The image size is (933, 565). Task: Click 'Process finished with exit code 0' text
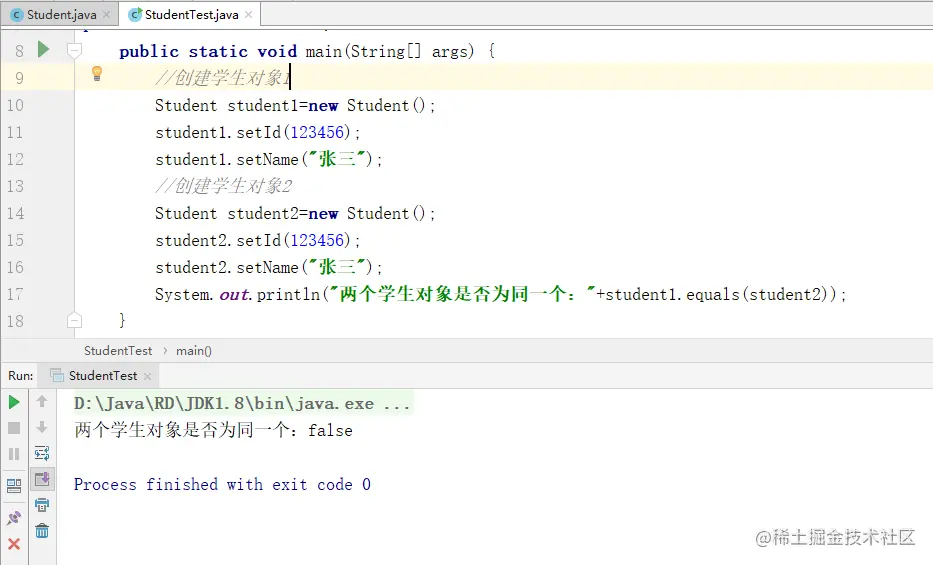coord(222,485)
